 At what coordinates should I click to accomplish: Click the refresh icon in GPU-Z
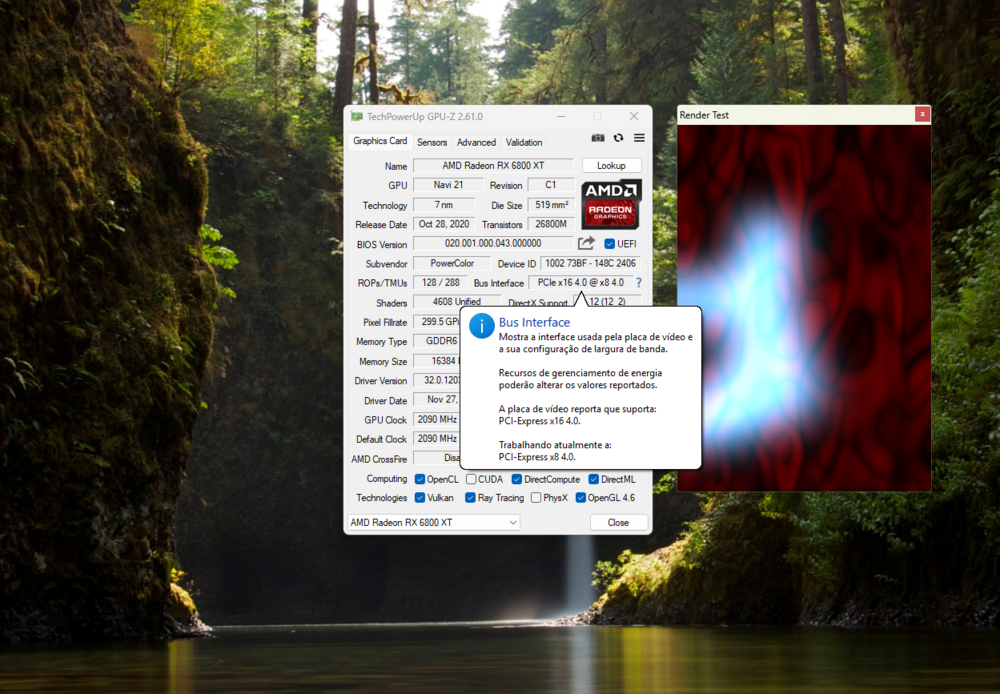618,138
